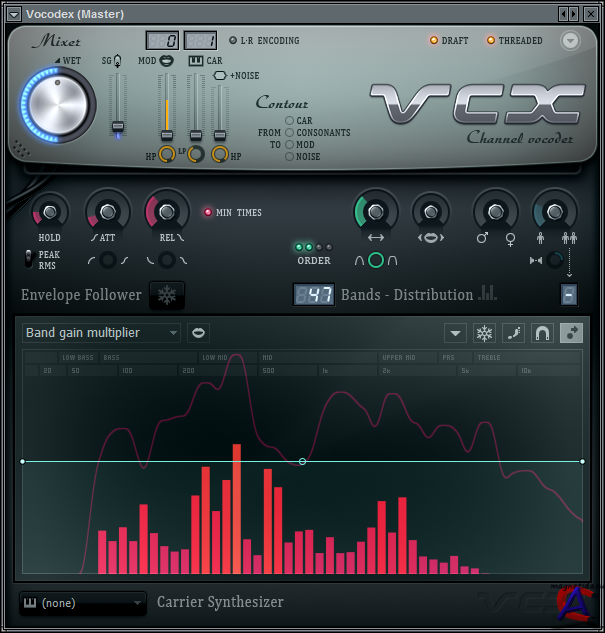Click the Envelope Follower freeze snowflake icon
The image size is (605, 633).
point(167,295)
